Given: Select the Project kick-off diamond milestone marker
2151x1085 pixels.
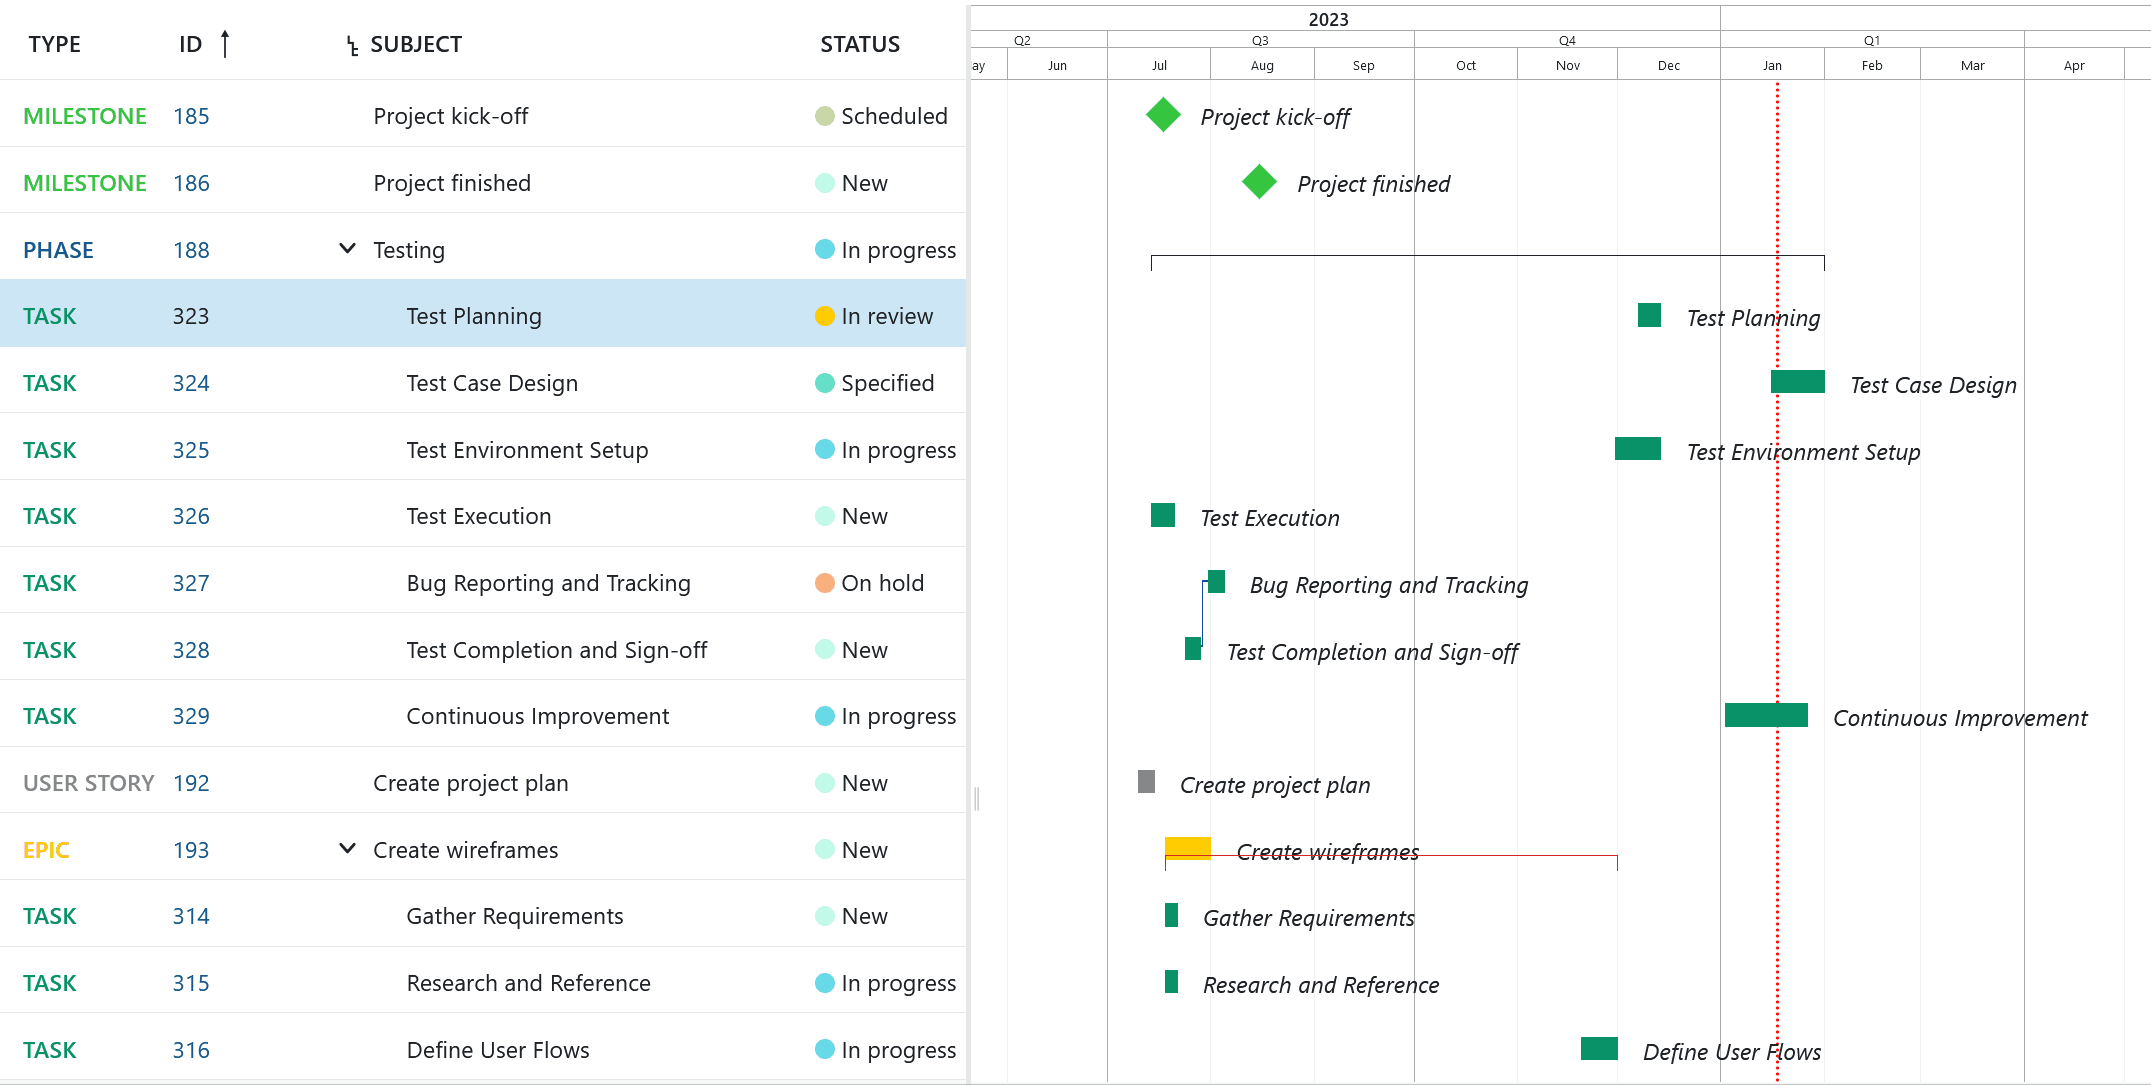Looking at the screenshot, I should pos(1162,114).
